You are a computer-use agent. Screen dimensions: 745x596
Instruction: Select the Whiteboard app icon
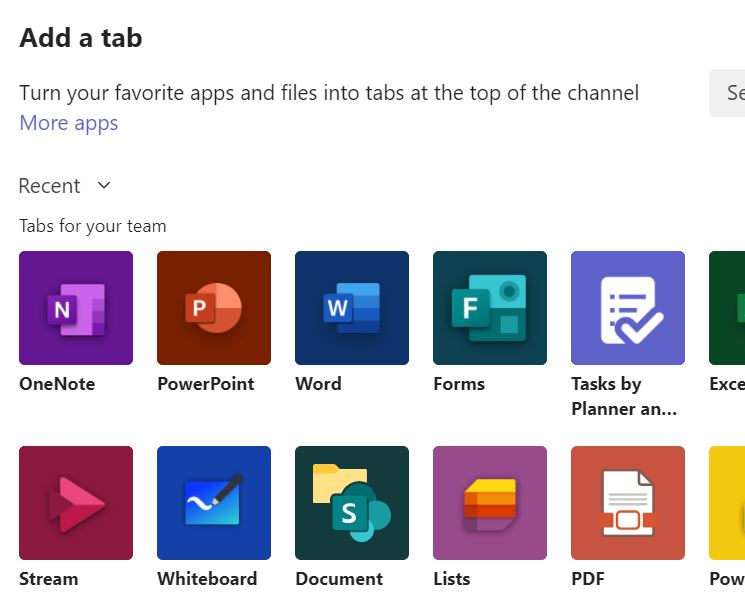pyautogui.click(x=214, y=503)
